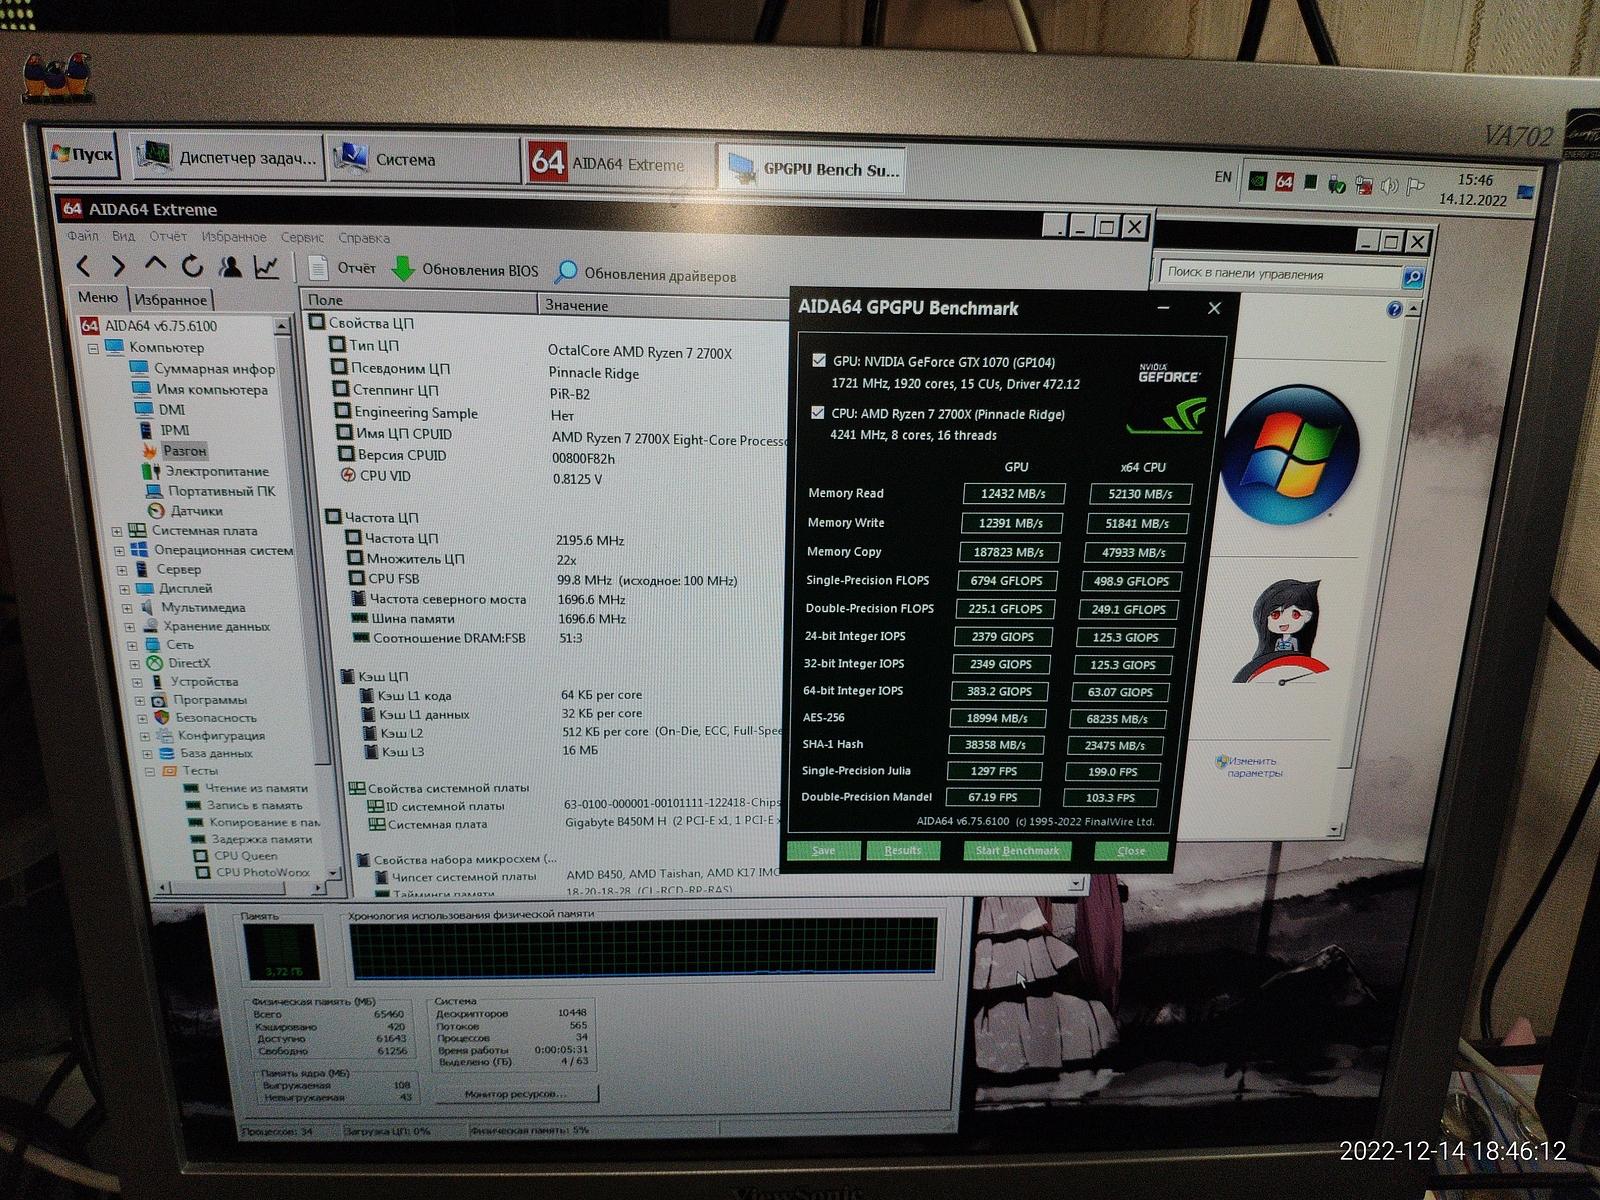
Task: Refresh the AIDA64 page with circular arrow
Action: 192,265
